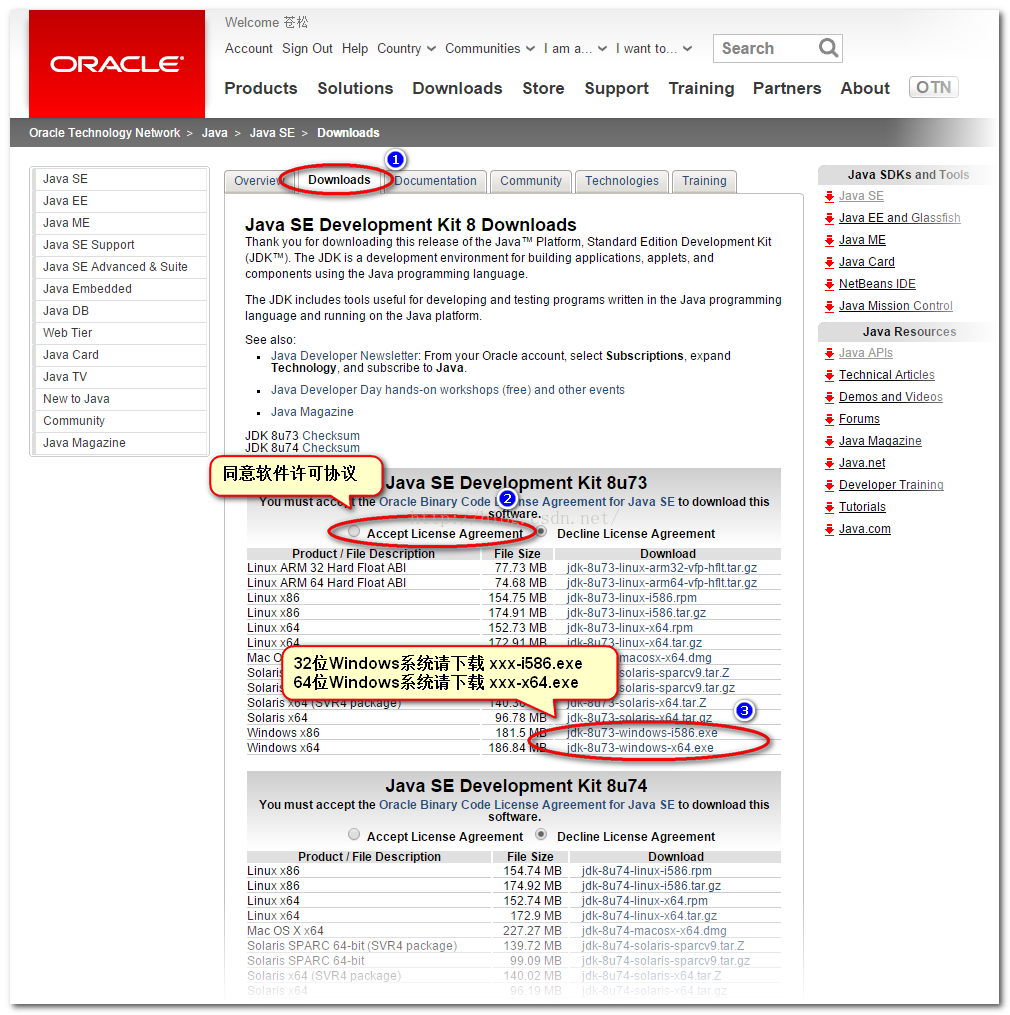This screenshot has width=1010, height=1015.
Task: Open Java SE breadcrumb link
Action: [272, 133]
